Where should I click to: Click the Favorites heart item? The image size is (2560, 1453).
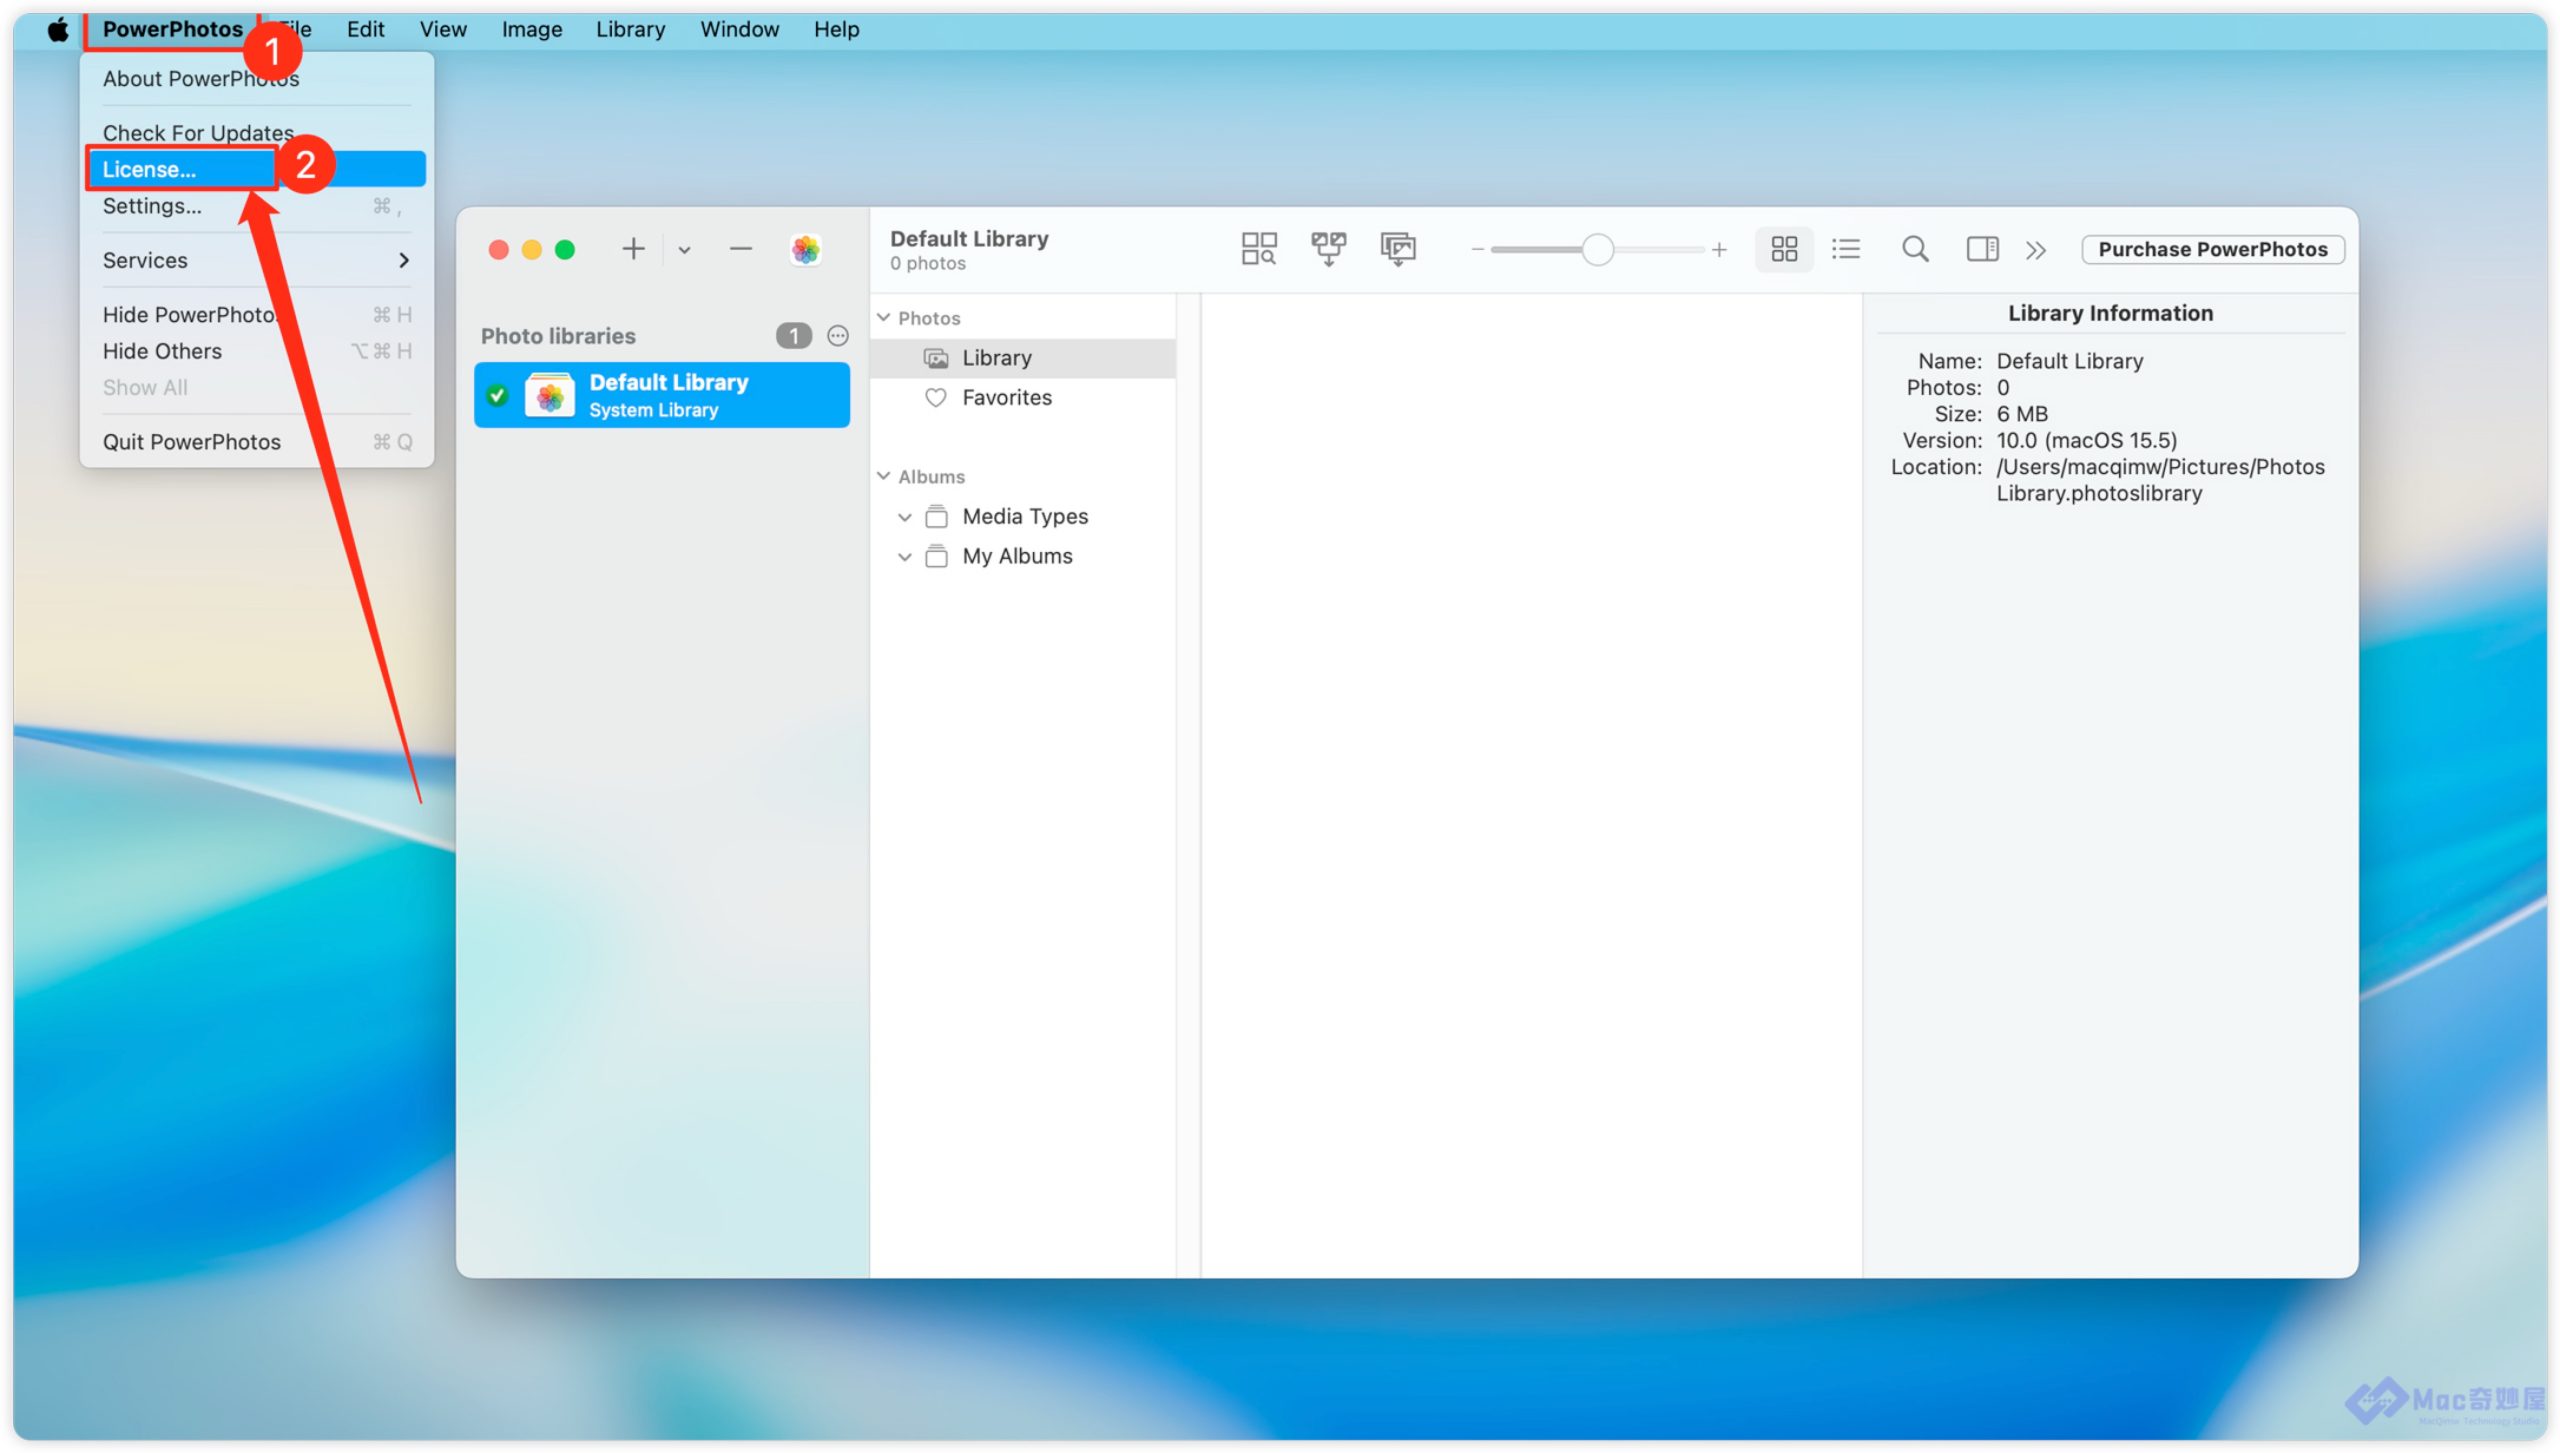[1006, 398]
